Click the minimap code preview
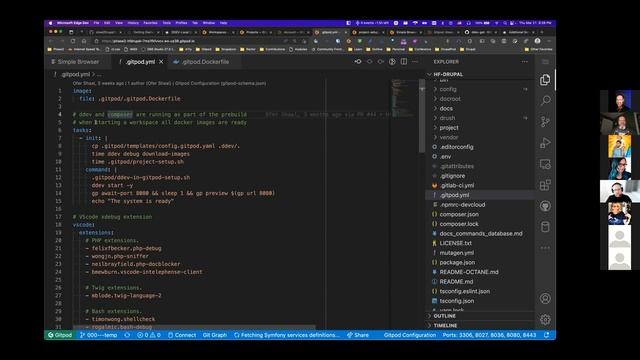This screenshot has width=640, height=360. [403, 98]
